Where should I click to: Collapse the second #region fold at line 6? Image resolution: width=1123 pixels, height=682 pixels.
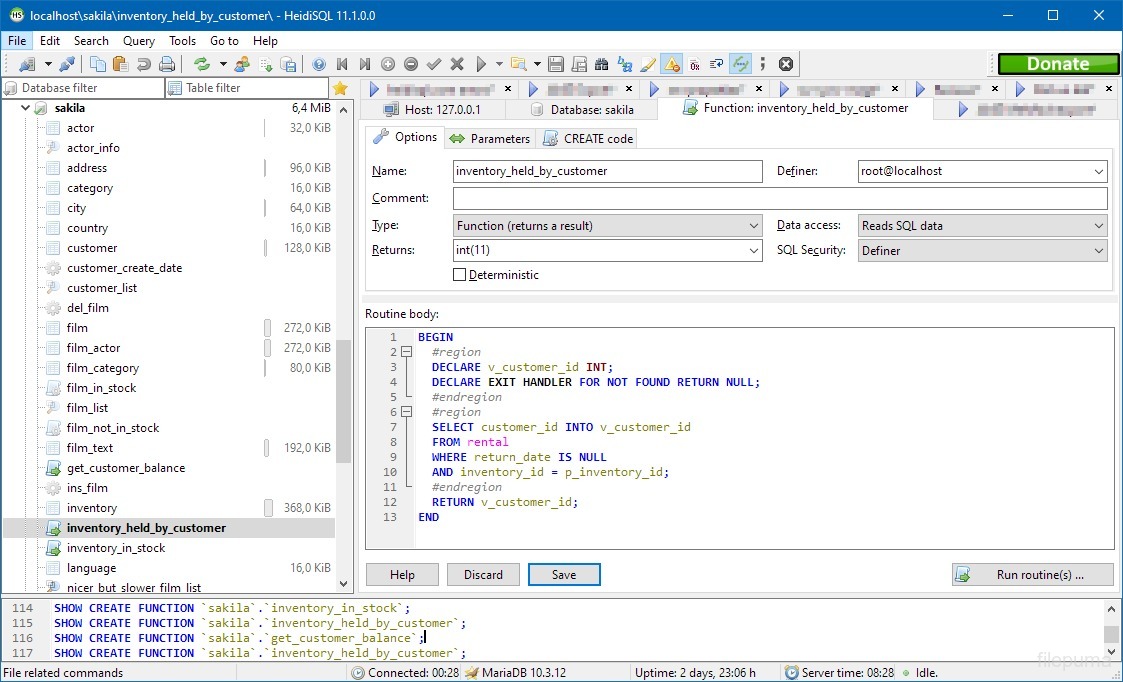[x=406, y=412]
